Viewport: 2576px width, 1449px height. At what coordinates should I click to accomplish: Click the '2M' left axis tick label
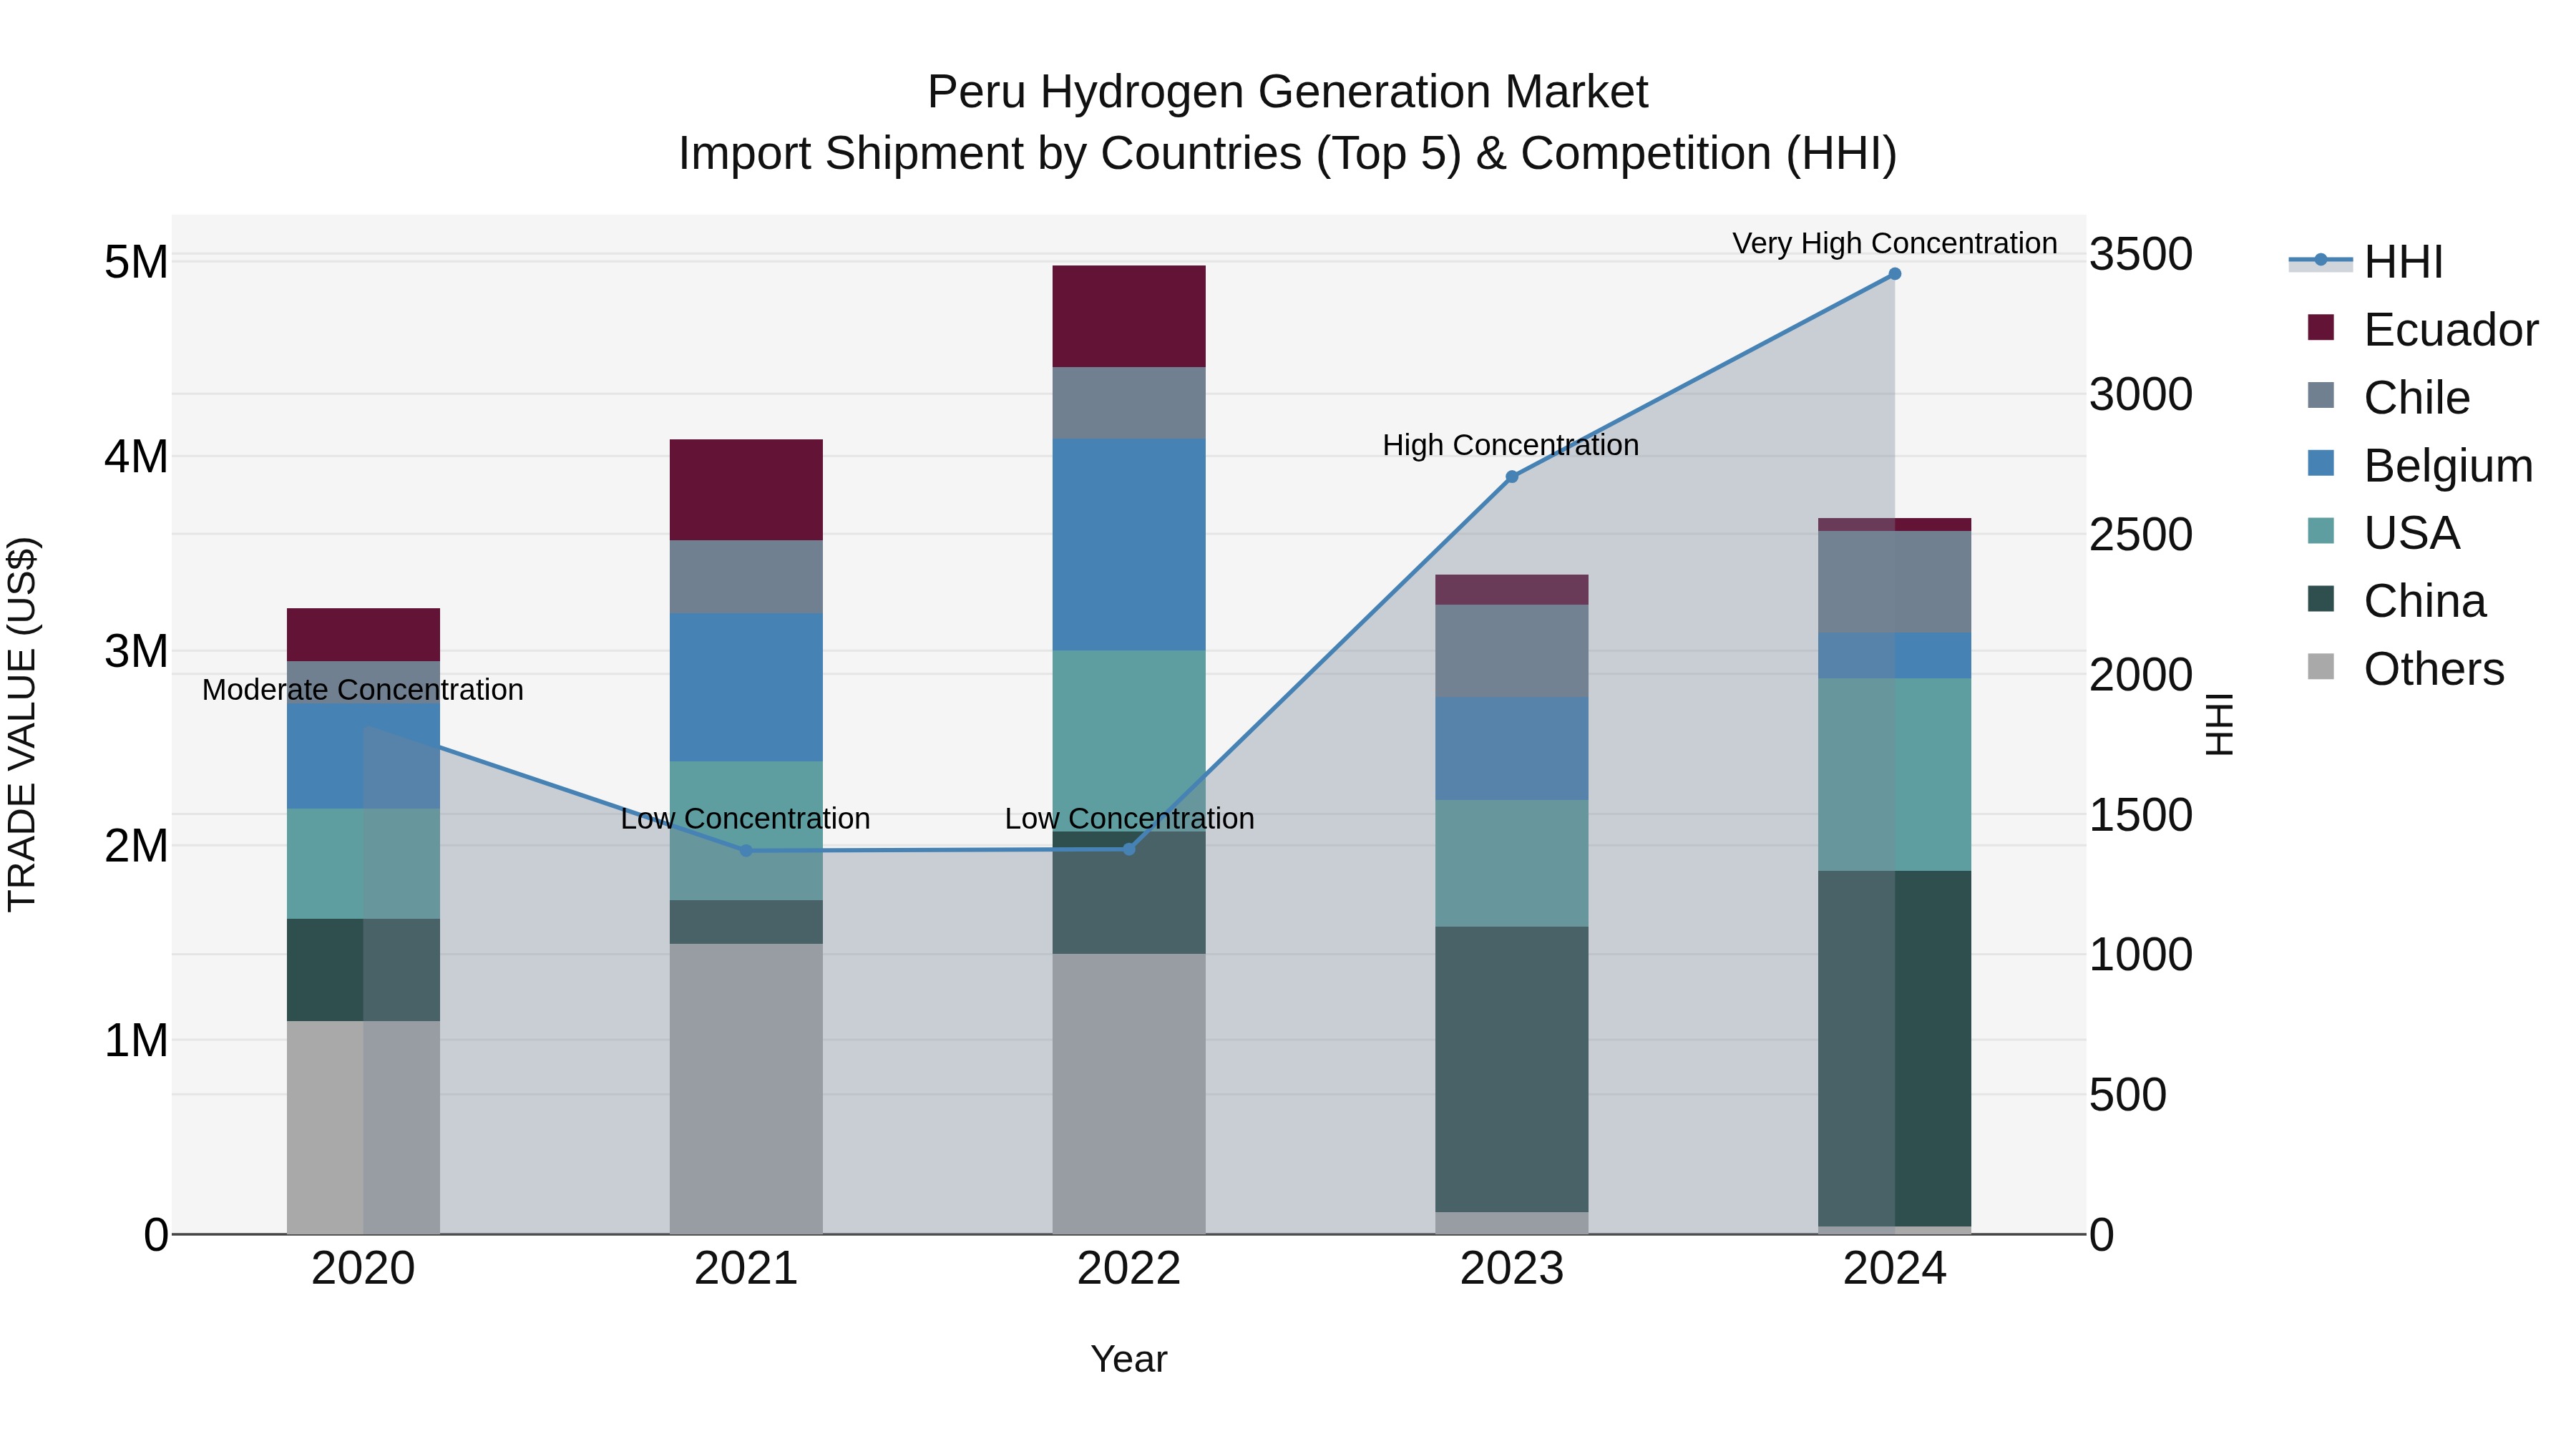[x=136, y=846]
